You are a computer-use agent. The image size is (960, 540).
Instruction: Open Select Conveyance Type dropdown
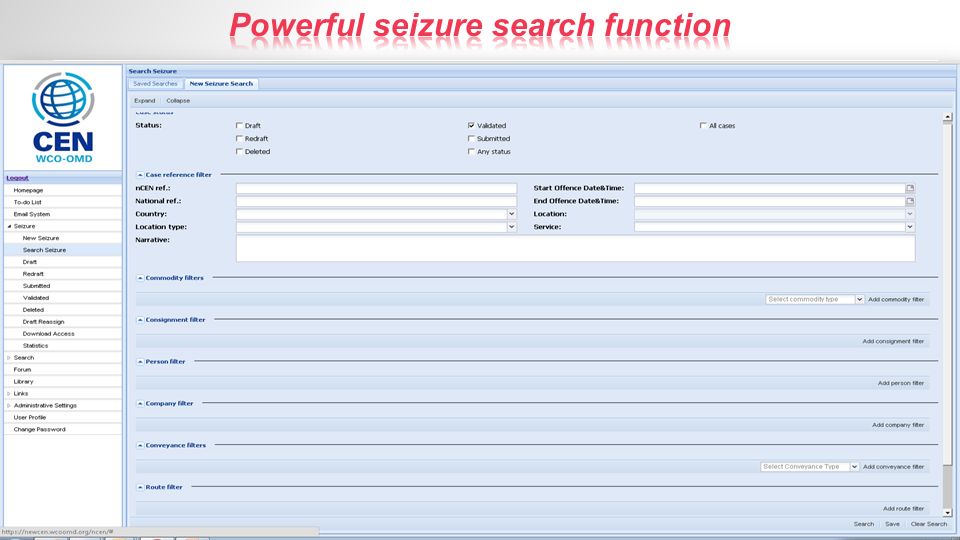[x=854, y=467]
